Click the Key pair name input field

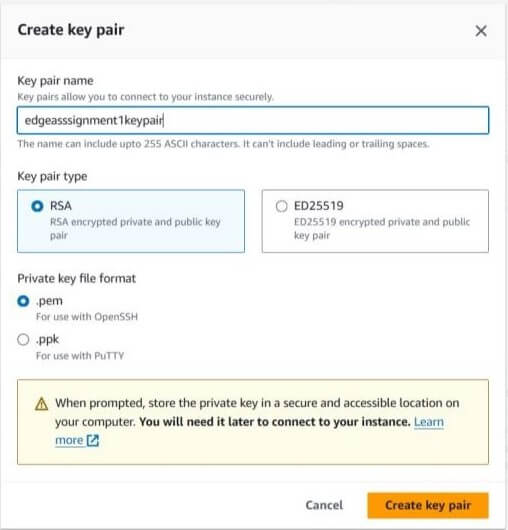pyautogui.click(x=253, y=120)
